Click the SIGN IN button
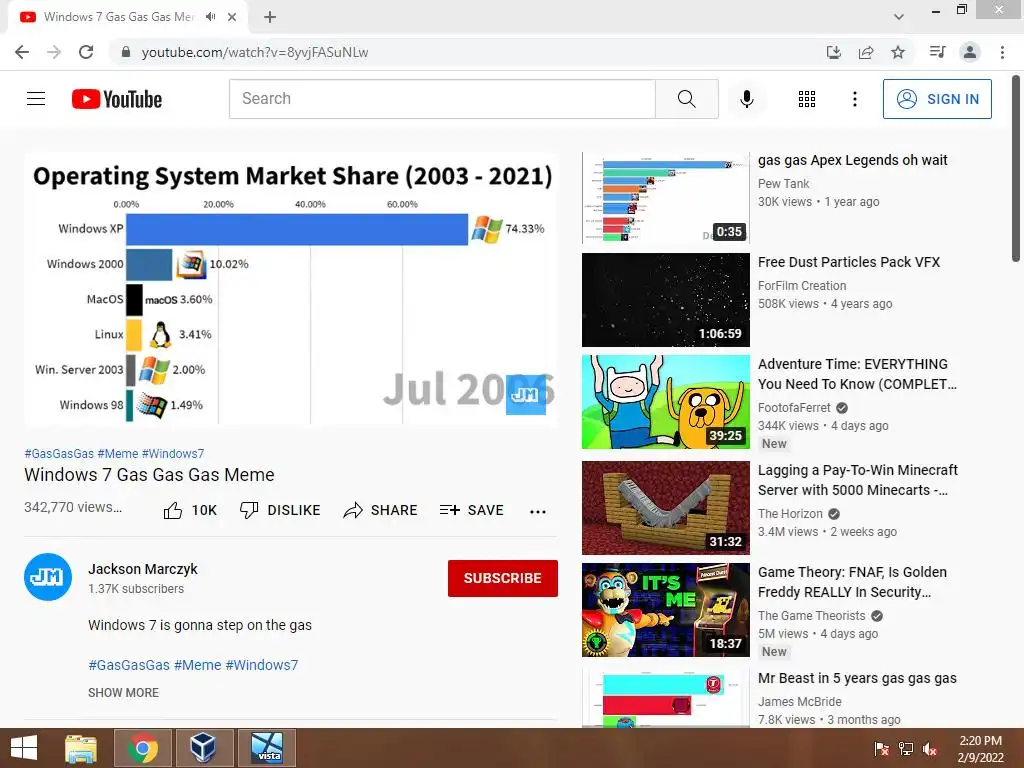 click(x=937, y=99)
